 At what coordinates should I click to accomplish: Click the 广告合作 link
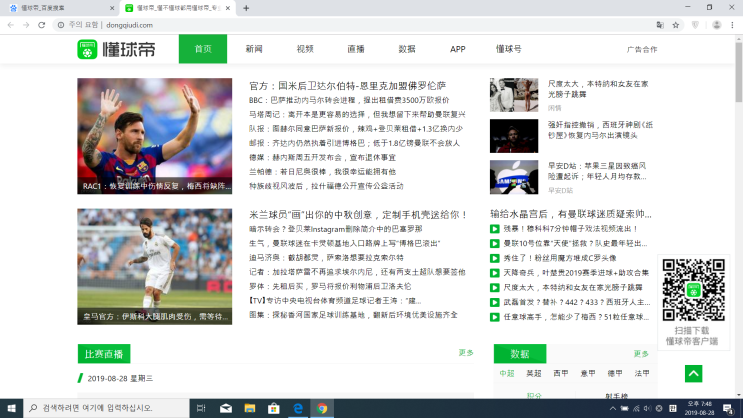pyautogui.click(x=642, y=49)
